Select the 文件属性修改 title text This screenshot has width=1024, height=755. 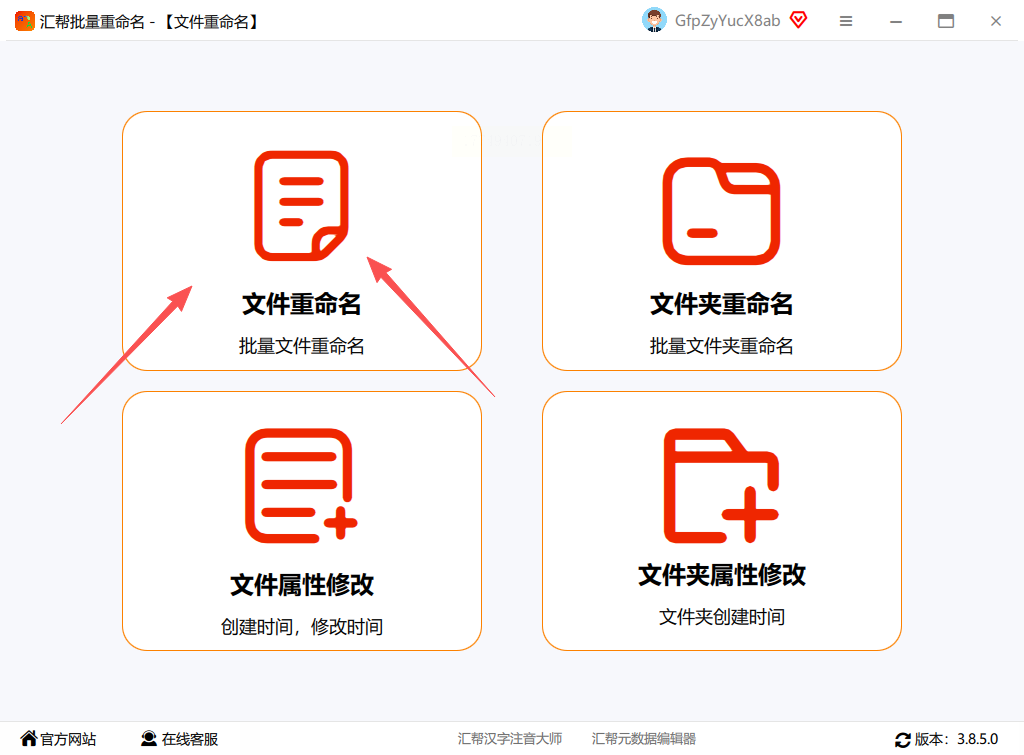coord(301,585)
